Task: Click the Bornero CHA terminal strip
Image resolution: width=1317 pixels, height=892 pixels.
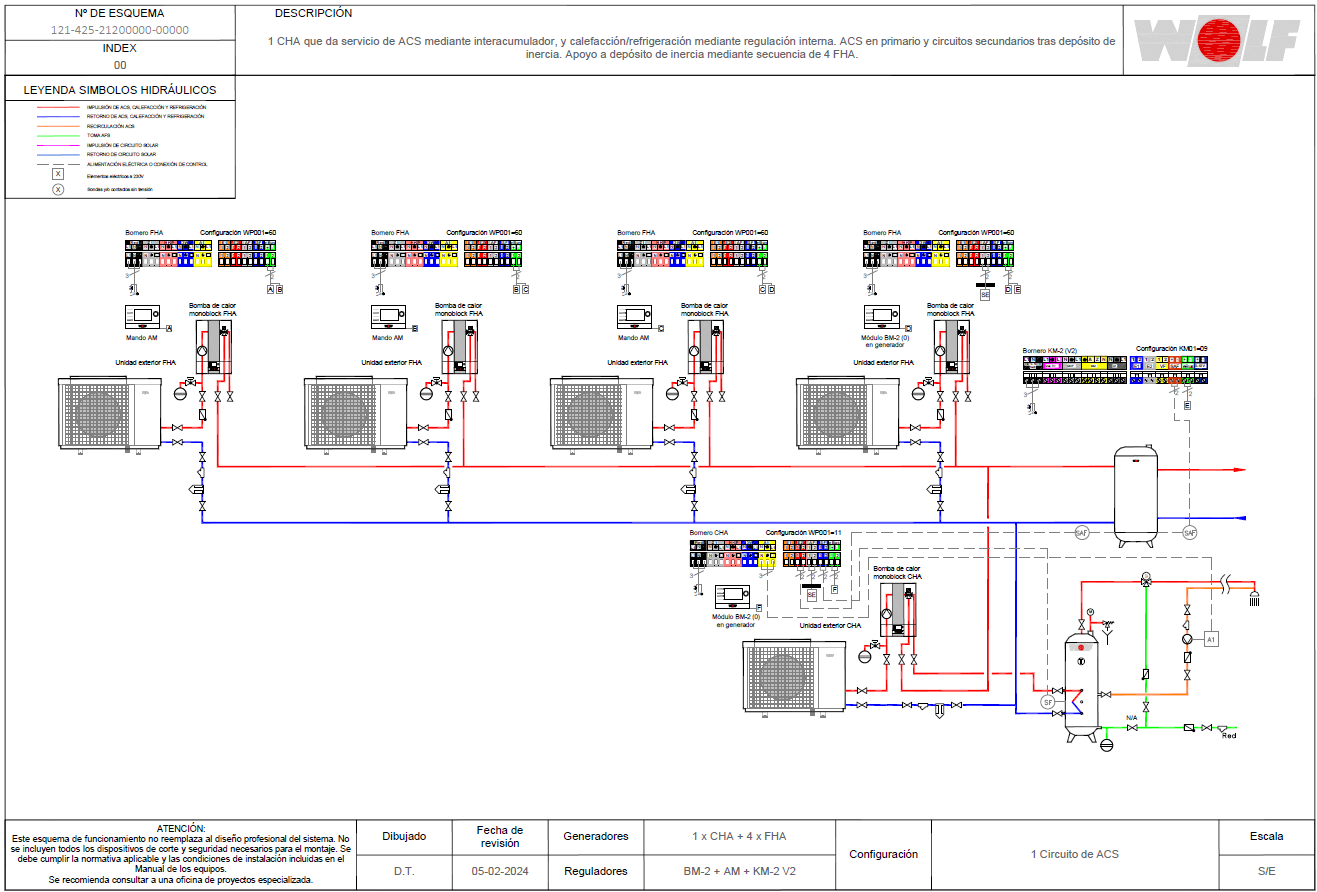Action: [x=733, y=553]
